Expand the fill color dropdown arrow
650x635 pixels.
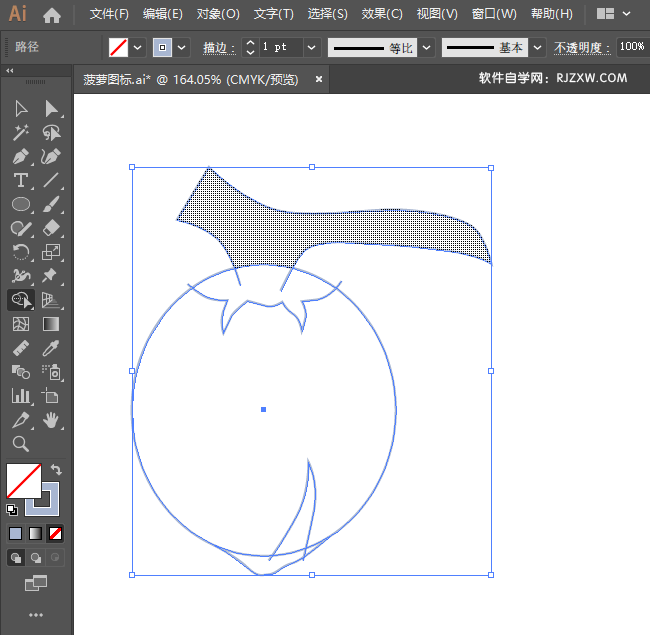click(x=138, y=47)
